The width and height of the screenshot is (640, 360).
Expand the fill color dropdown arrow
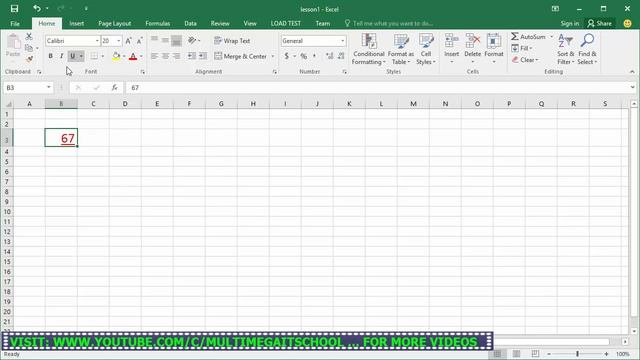click(x=124, y=56)
